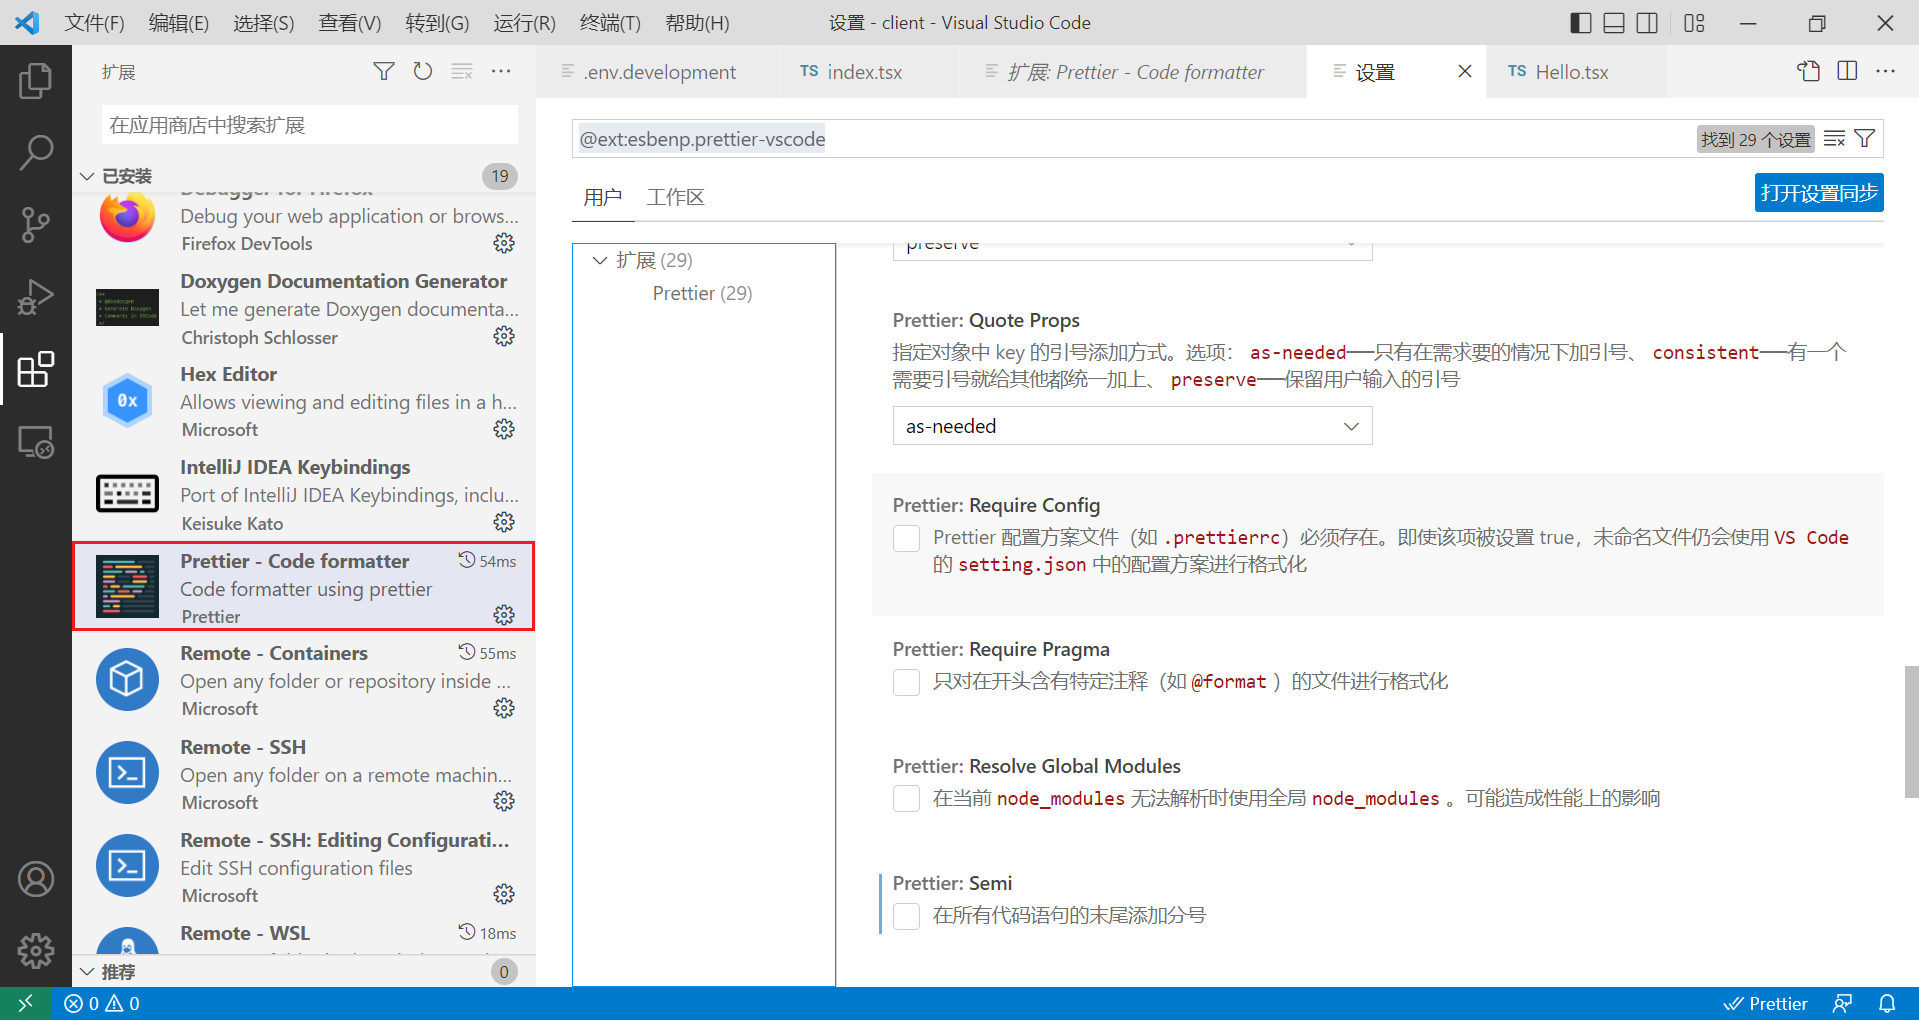Switch to 工作区 settings scope
The height and width of the screenshot is (1020, 1919).
tap(675, 197)
